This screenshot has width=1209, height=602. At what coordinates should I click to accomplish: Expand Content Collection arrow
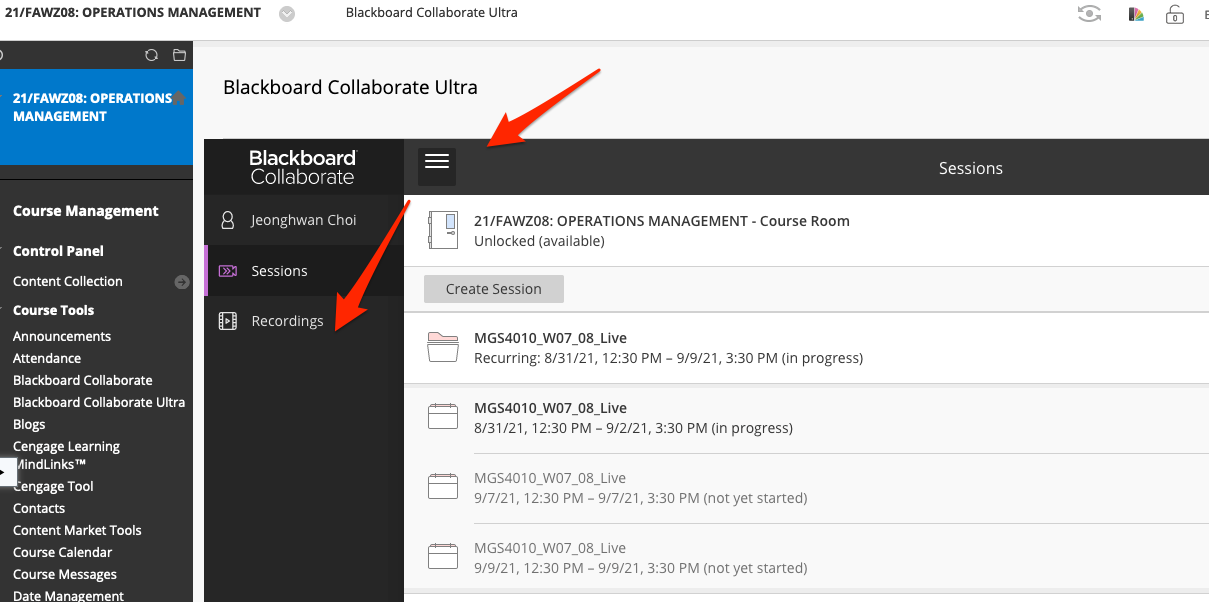point(182,282)
